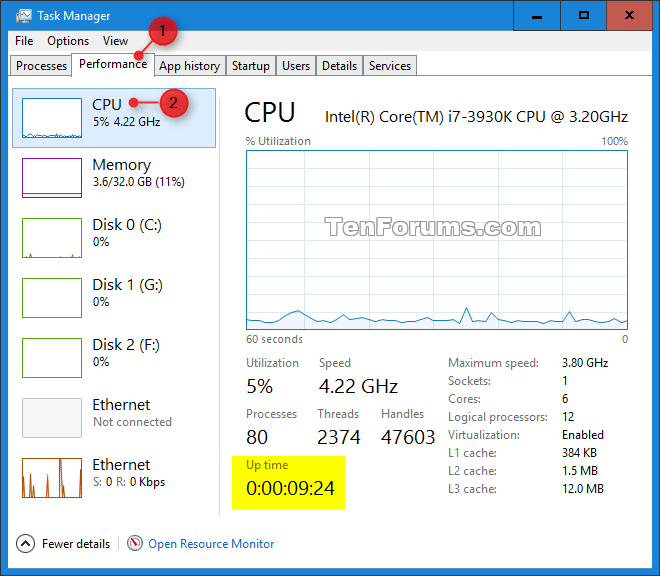Select the Memory mini graph thumbnail
660x576 pixels.
tap(52, 178)
